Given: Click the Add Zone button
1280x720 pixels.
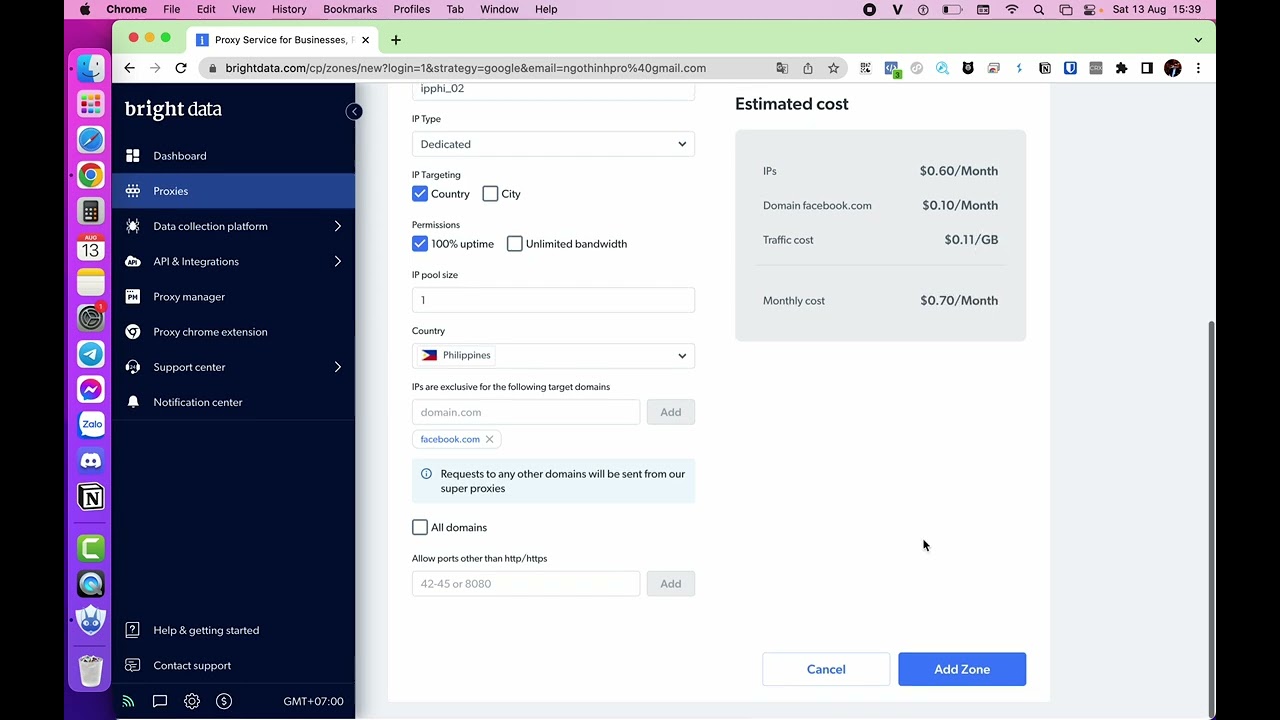Looking at the screenshot, I should [962, 669].
